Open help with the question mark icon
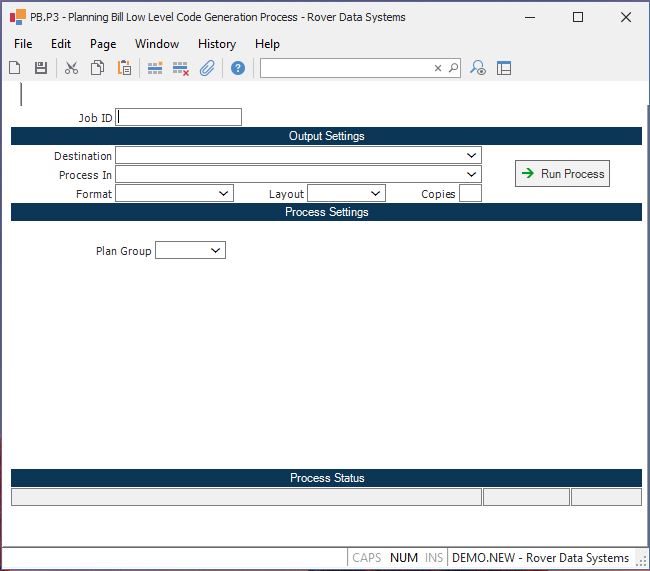650x571 pixels. pyautogui.click(x=238, y=68)
